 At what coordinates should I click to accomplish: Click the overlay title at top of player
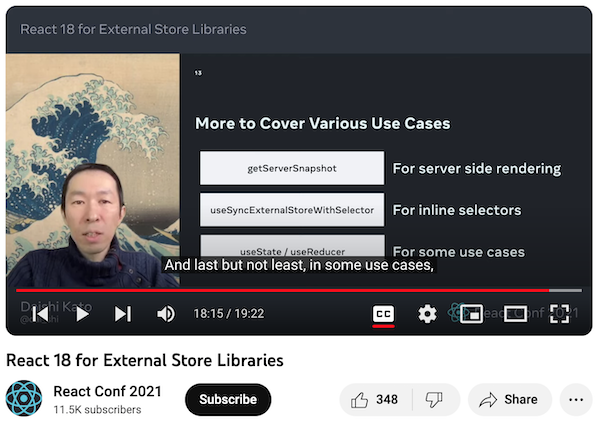[133, 29]
